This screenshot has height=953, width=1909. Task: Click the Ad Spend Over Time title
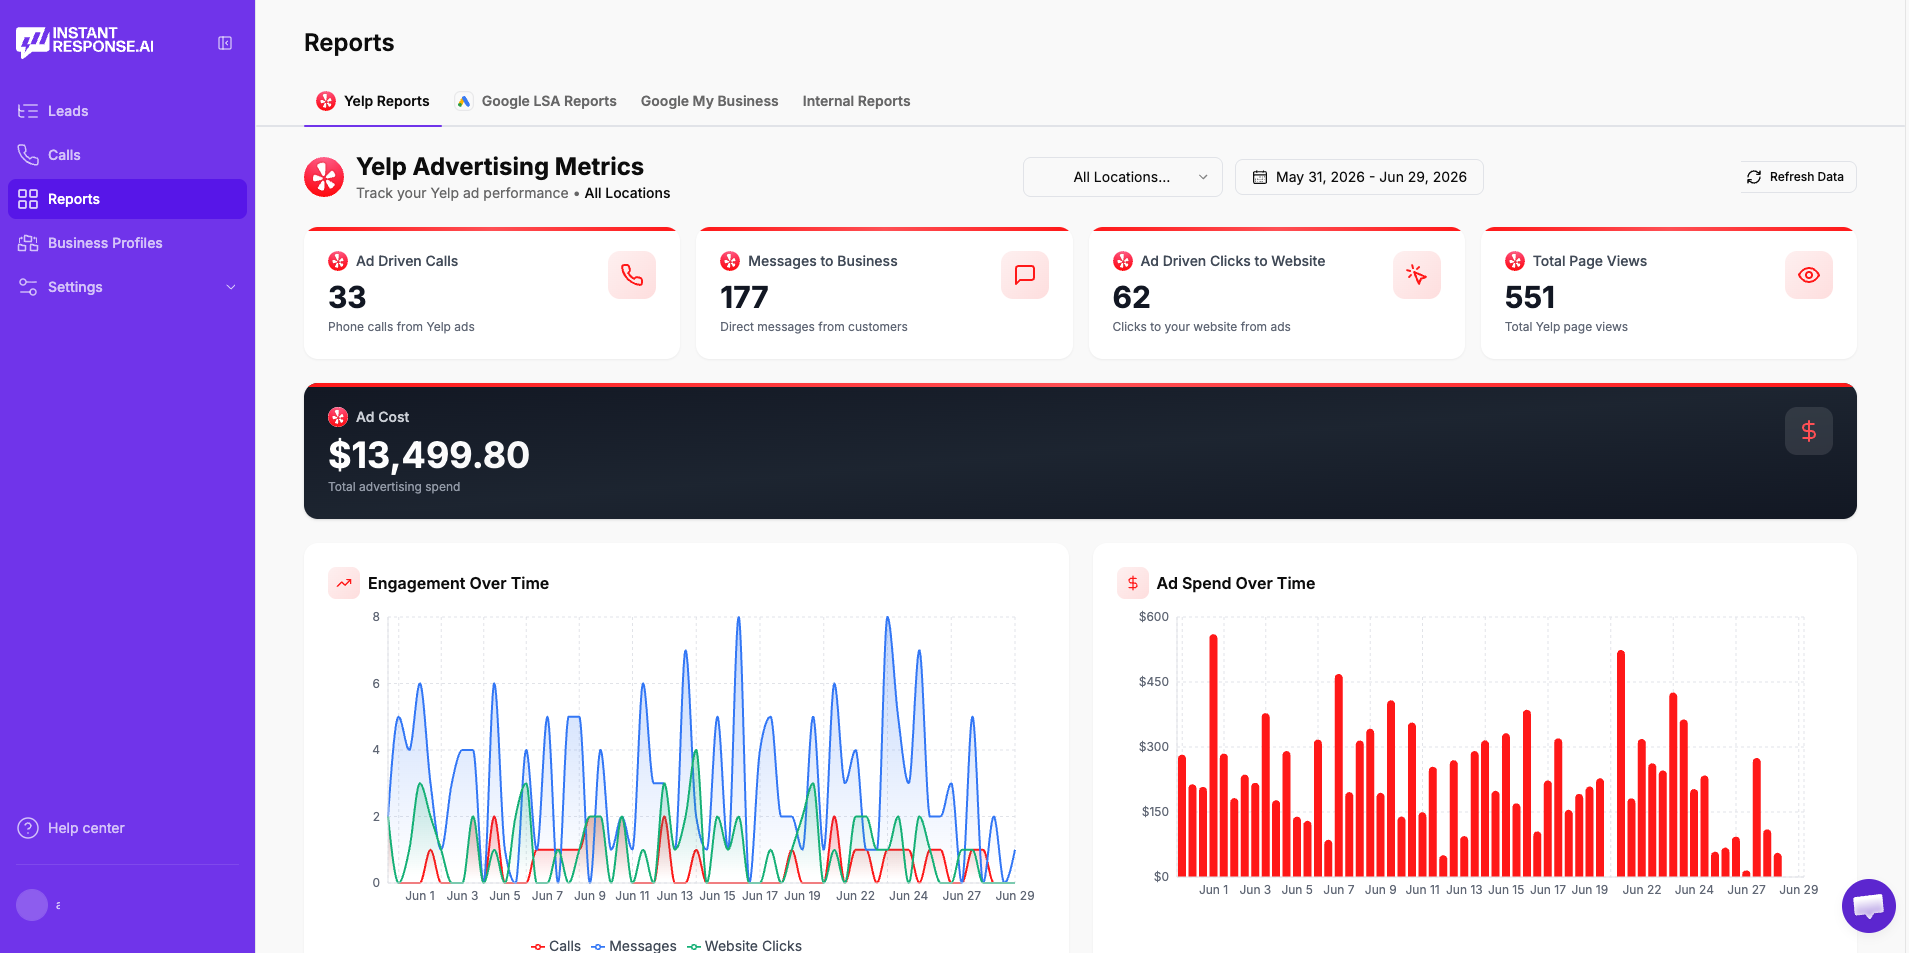pos(1236,583)
